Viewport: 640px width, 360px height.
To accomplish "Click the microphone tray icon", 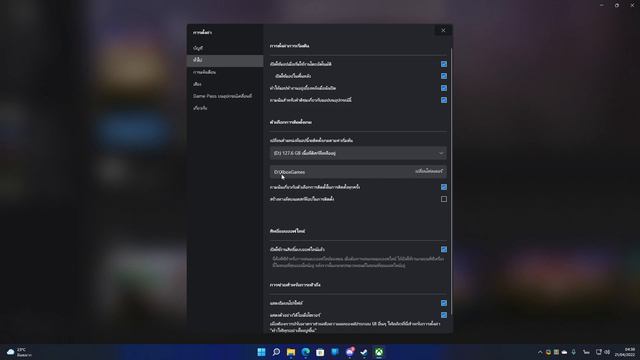I will click(x=573, y=352).
